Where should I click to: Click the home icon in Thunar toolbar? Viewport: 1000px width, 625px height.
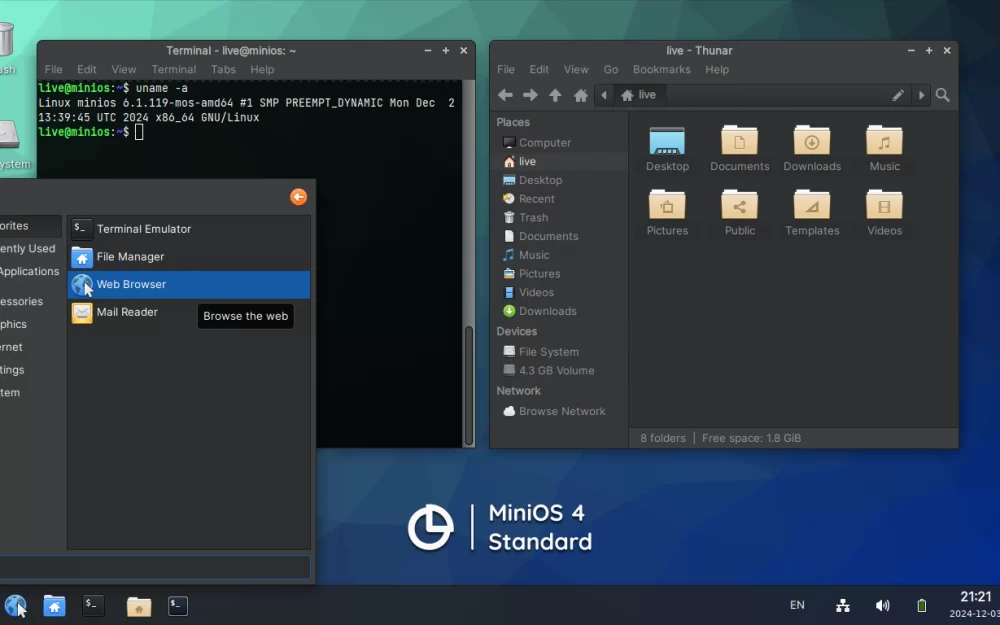(x=580, y=95)
